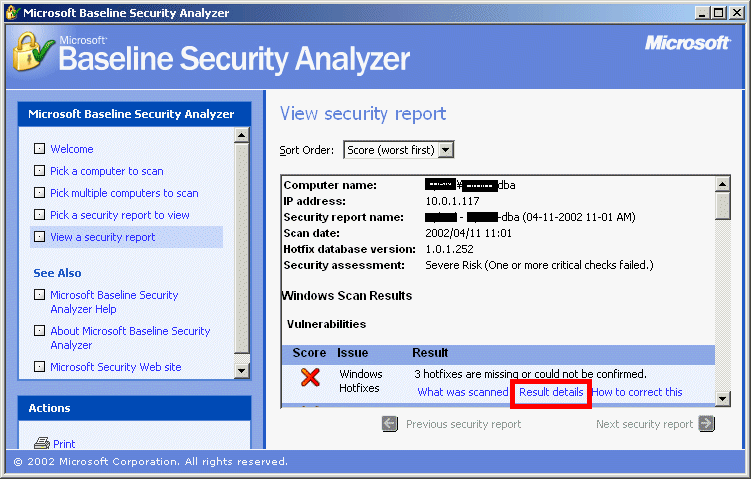Click the bullet icon beside 'Pick multiple computers to scan'
The height and width of the screenshot is (479, 751).
[39, 193]
